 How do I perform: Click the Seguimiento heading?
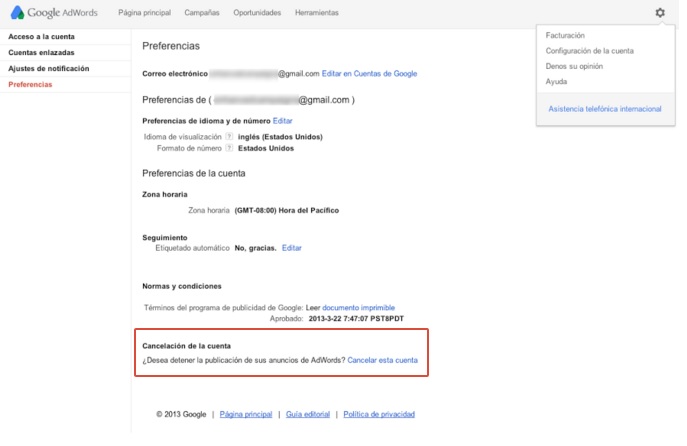tap(165, 237)
